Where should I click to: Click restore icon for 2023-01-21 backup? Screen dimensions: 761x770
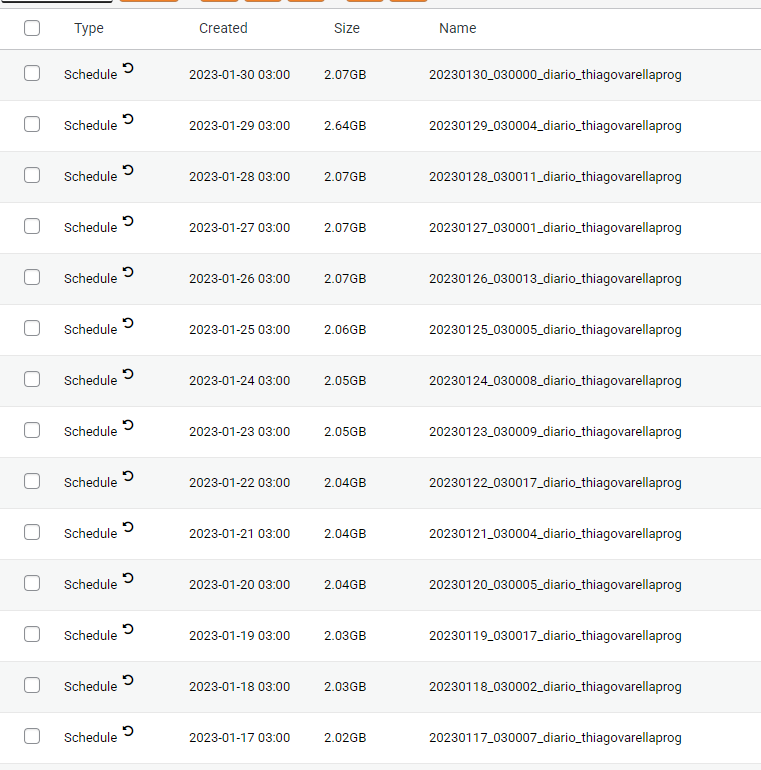pos(128,527)
